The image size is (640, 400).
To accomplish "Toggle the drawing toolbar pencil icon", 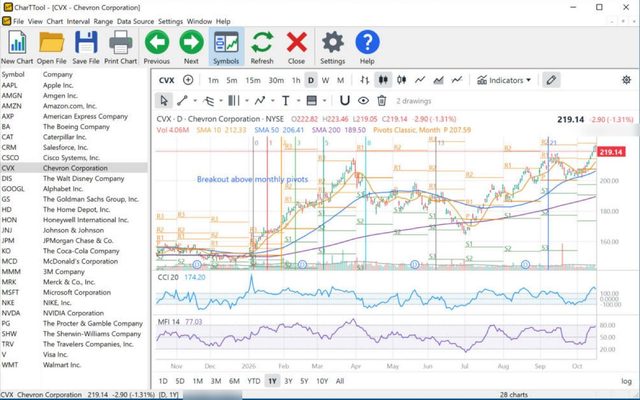I will (551, 80).
